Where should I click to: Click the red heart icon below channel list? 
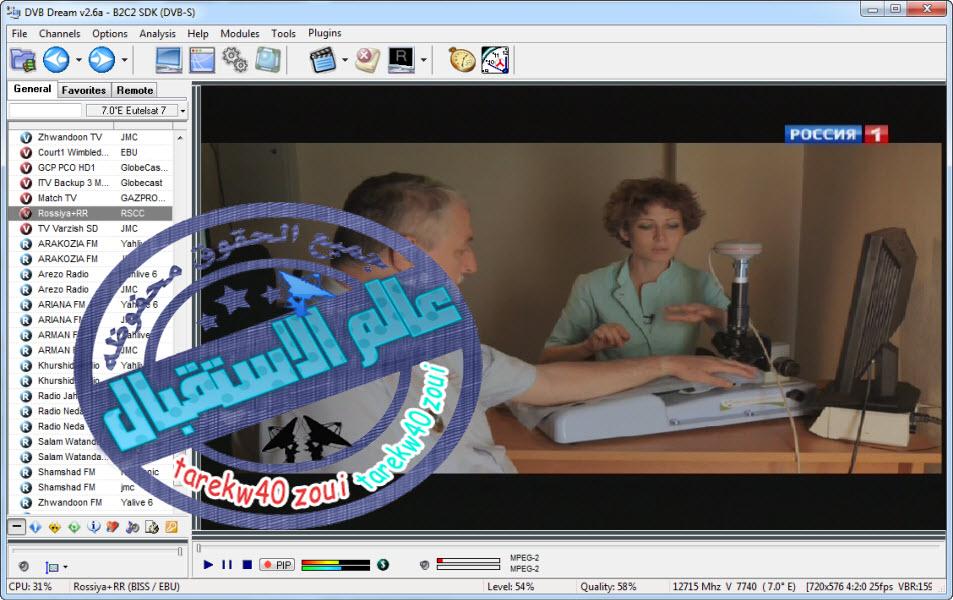(x=113, y=527)
